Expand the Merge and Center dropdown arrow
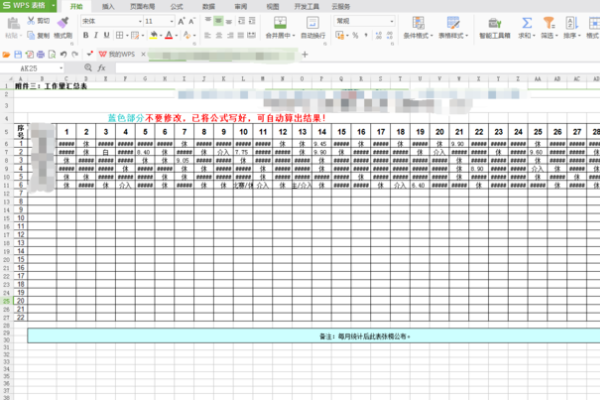The image size is (600, 400). point(293,36)
